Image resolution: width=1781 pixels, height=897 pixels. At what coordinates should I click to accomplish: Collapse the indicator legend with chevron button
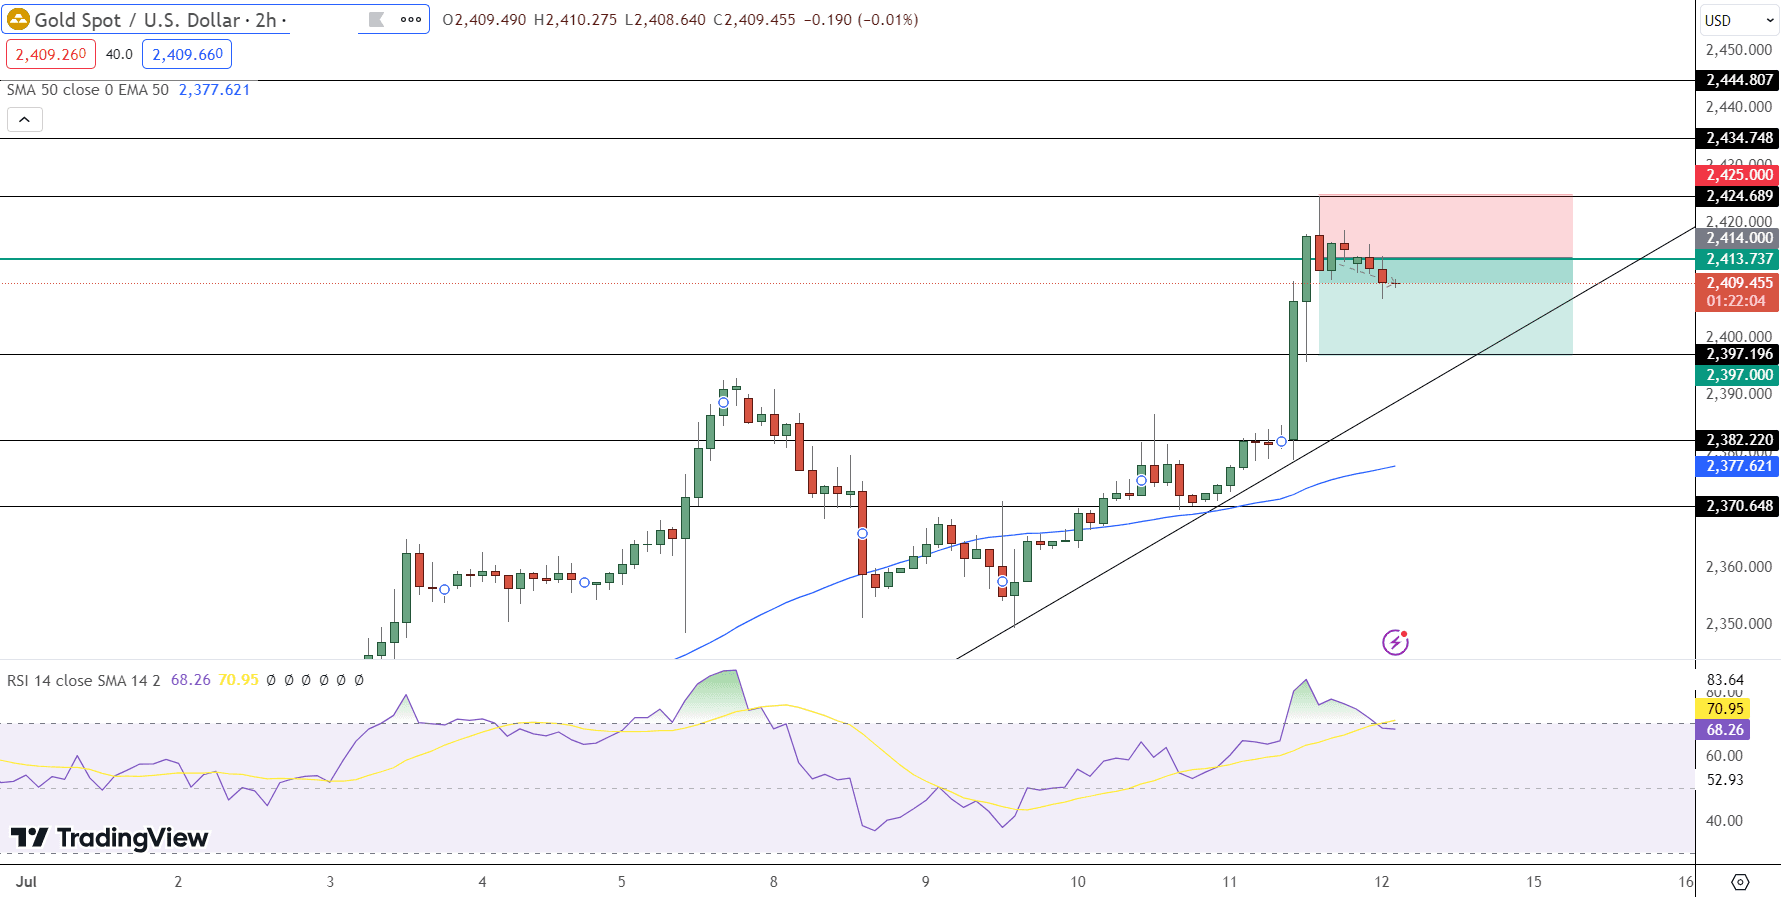tap(25, 120)
